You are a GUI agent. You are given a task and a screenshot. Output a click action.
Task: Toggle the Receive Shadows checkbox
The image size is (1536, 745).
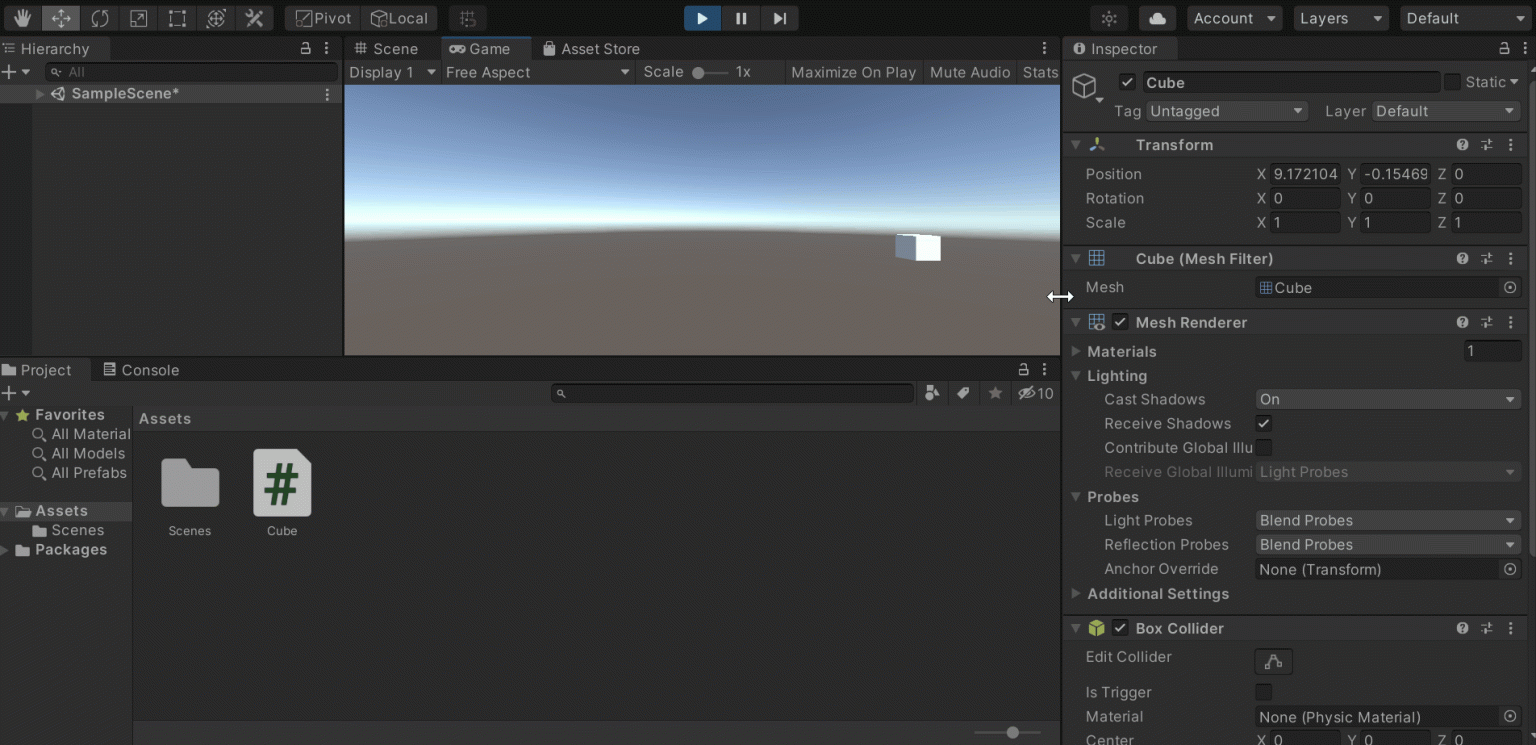click(x=1264, y=423)
